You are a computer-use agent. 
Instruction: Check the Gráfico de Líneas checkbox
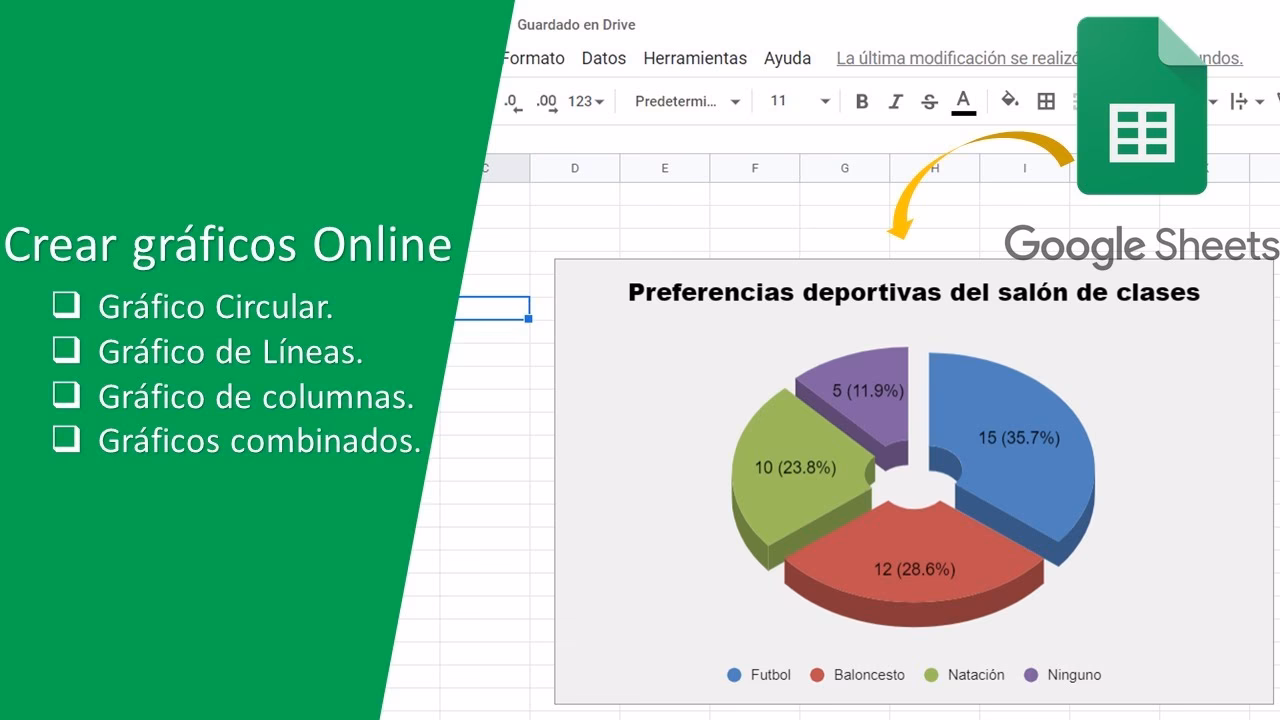[x=66, y=351]
